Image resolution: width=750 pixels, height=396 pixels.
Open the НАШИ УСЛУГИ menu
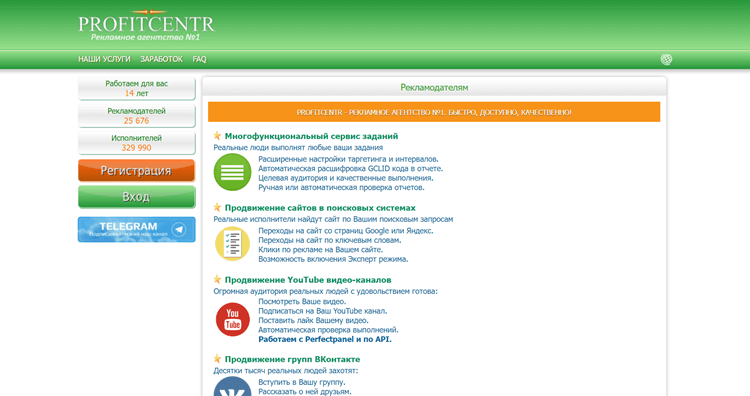pyautogui.click(x=104, y=59)
